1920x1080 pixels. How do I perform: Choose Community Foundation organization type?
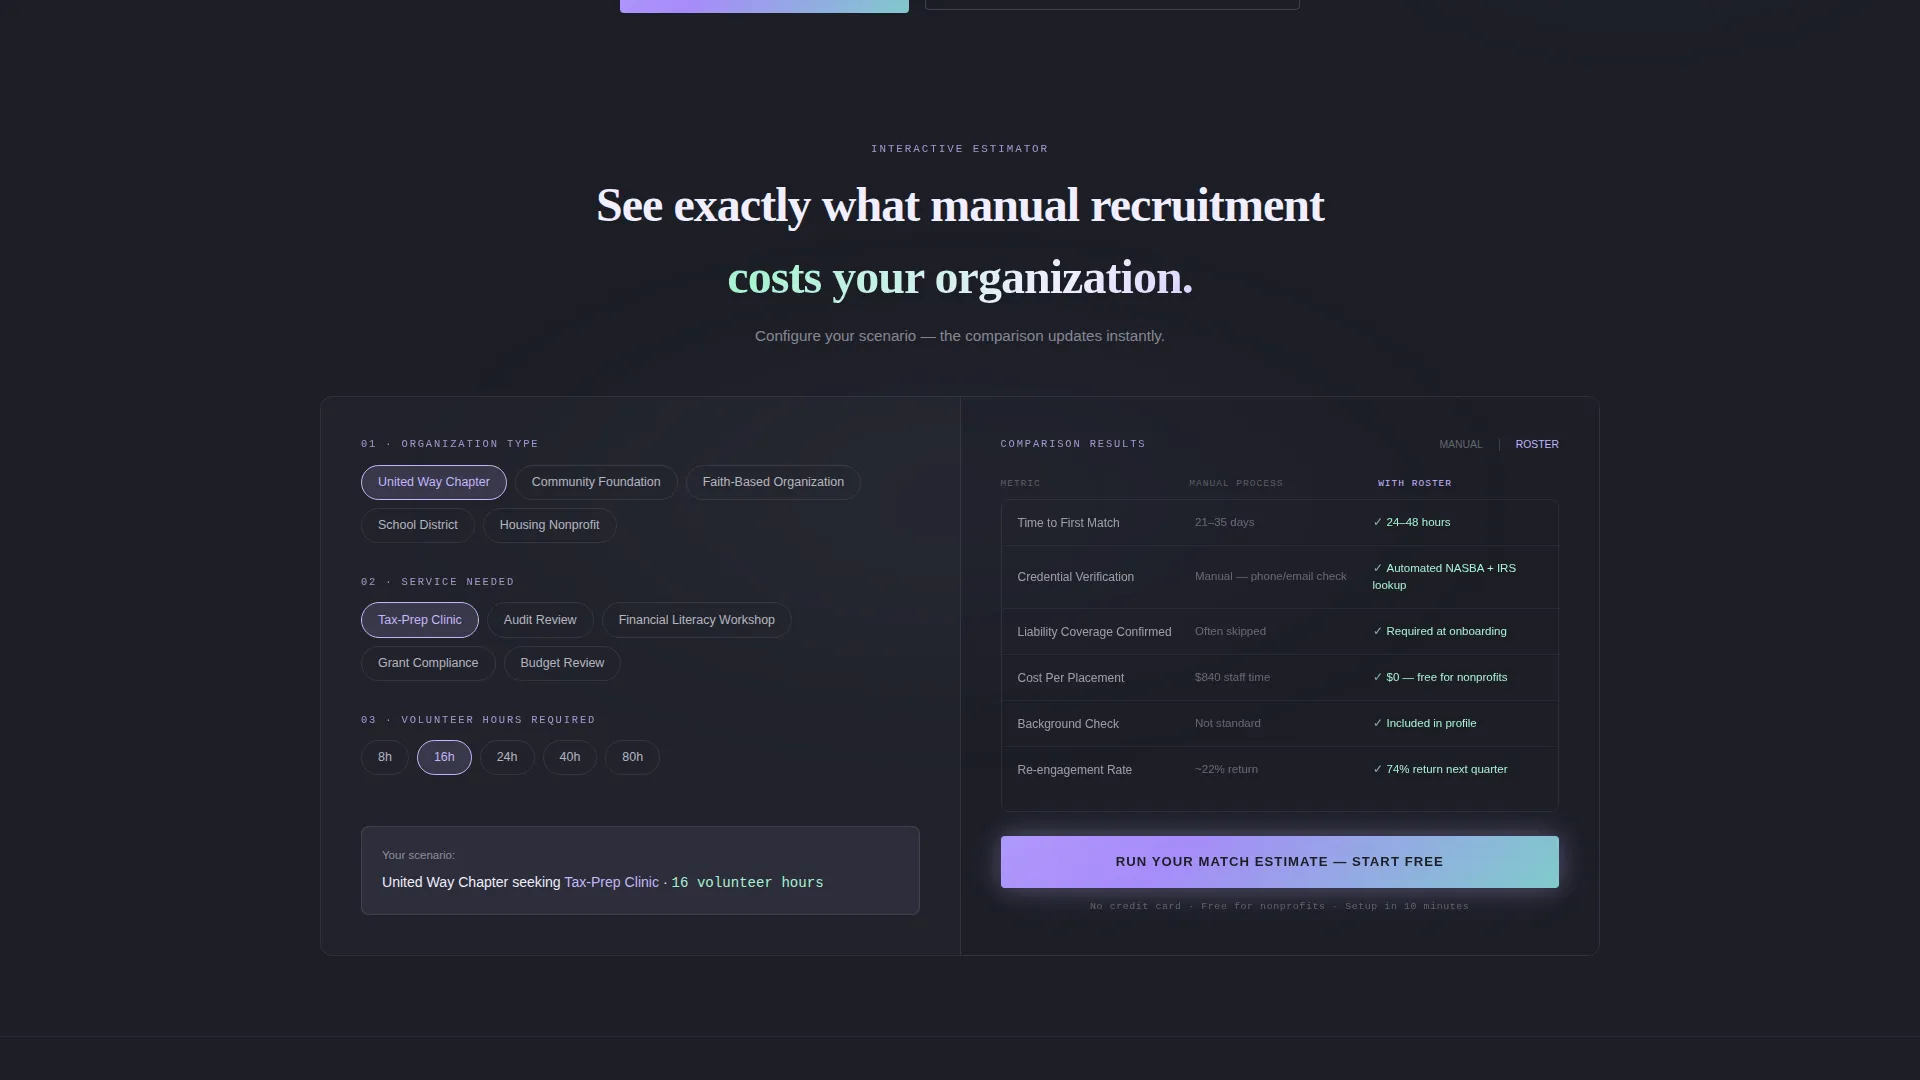coord(596,482)
